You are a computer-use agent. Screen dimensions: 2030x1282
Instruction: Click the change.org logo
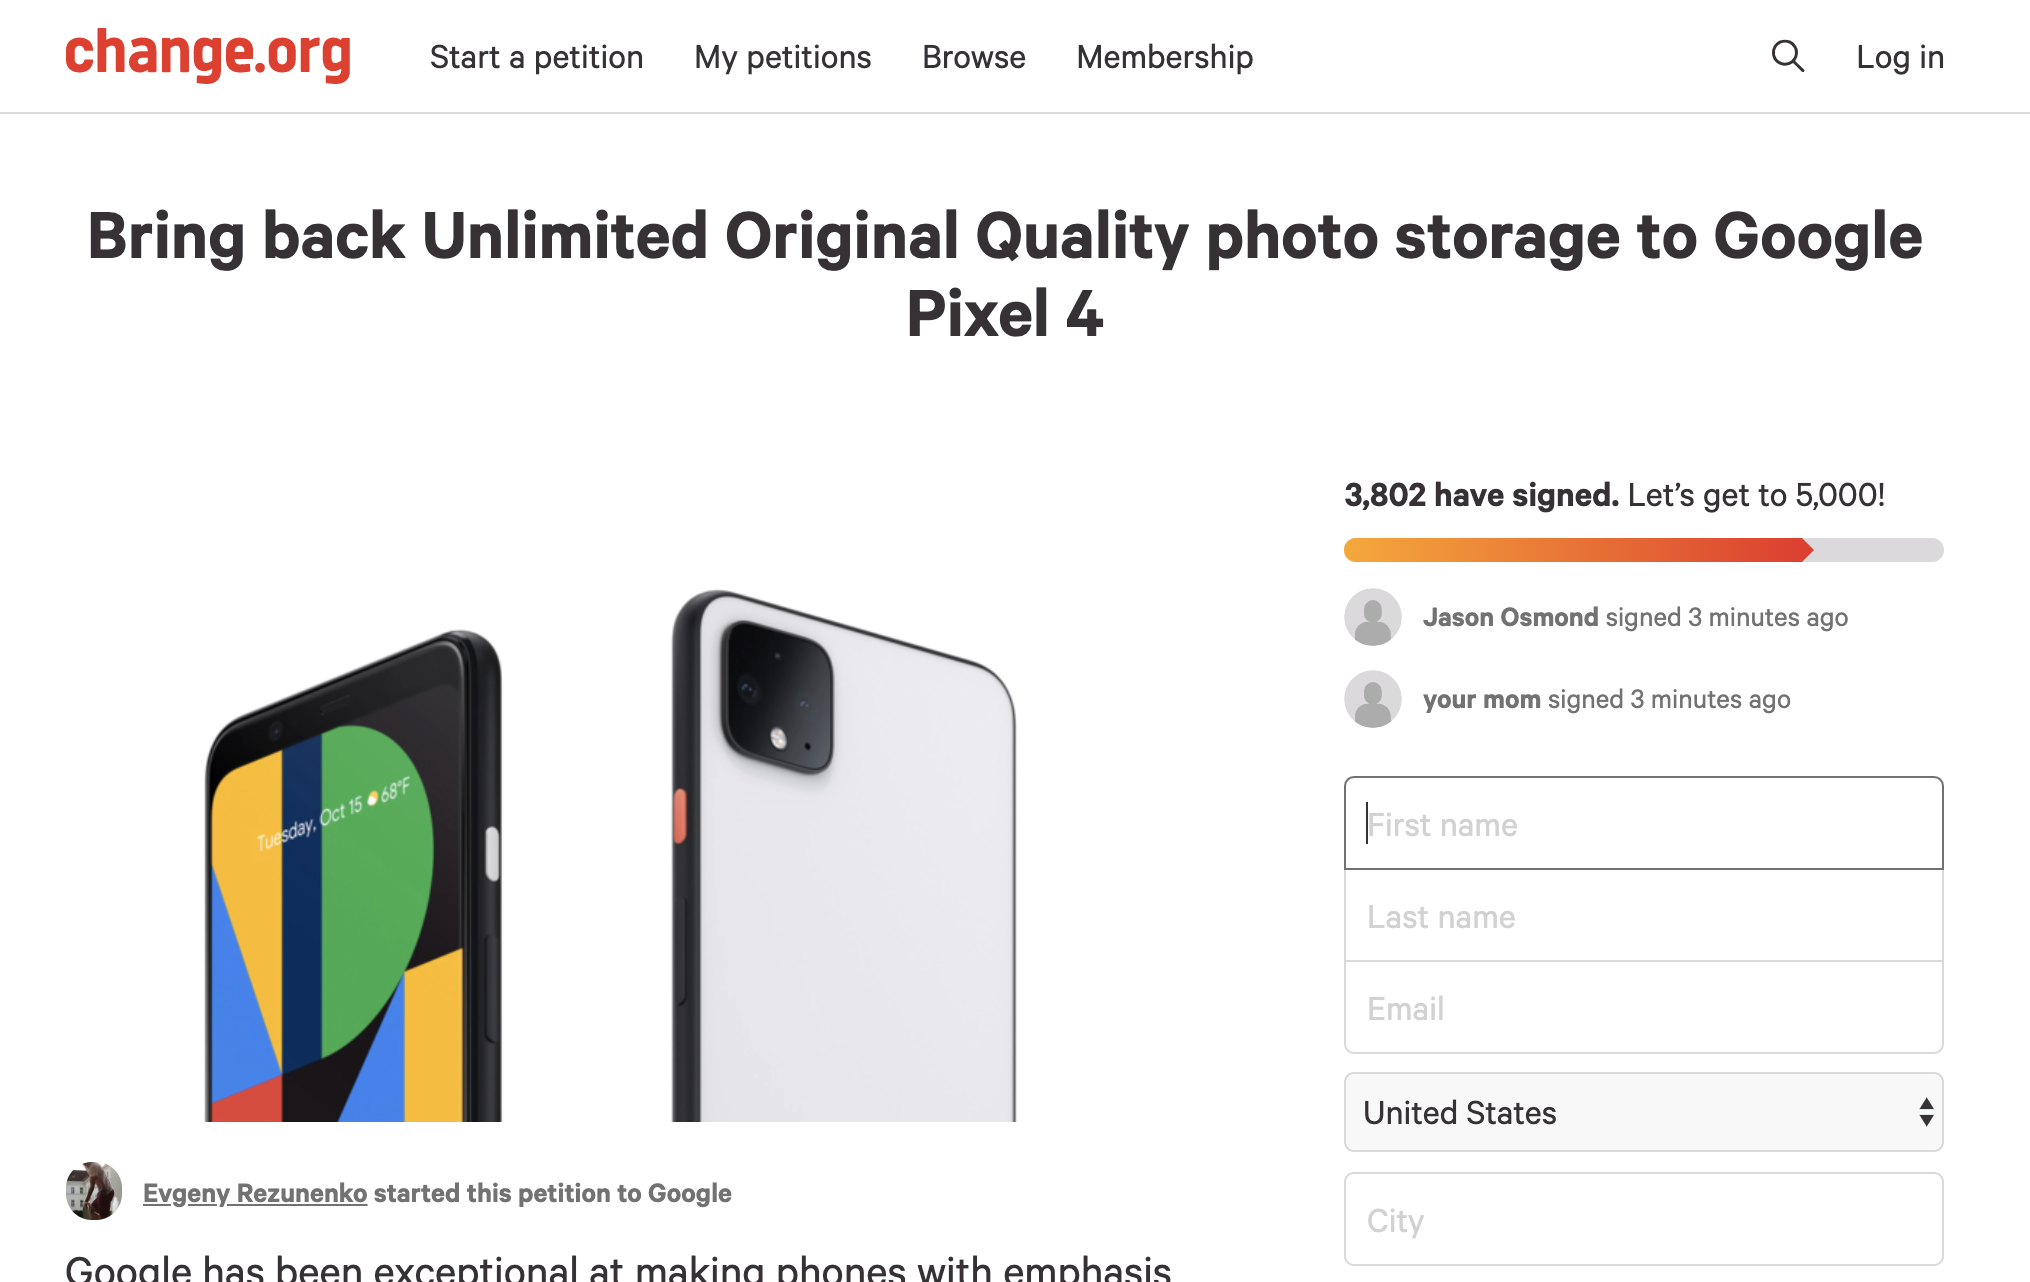[x=208, y=54]
